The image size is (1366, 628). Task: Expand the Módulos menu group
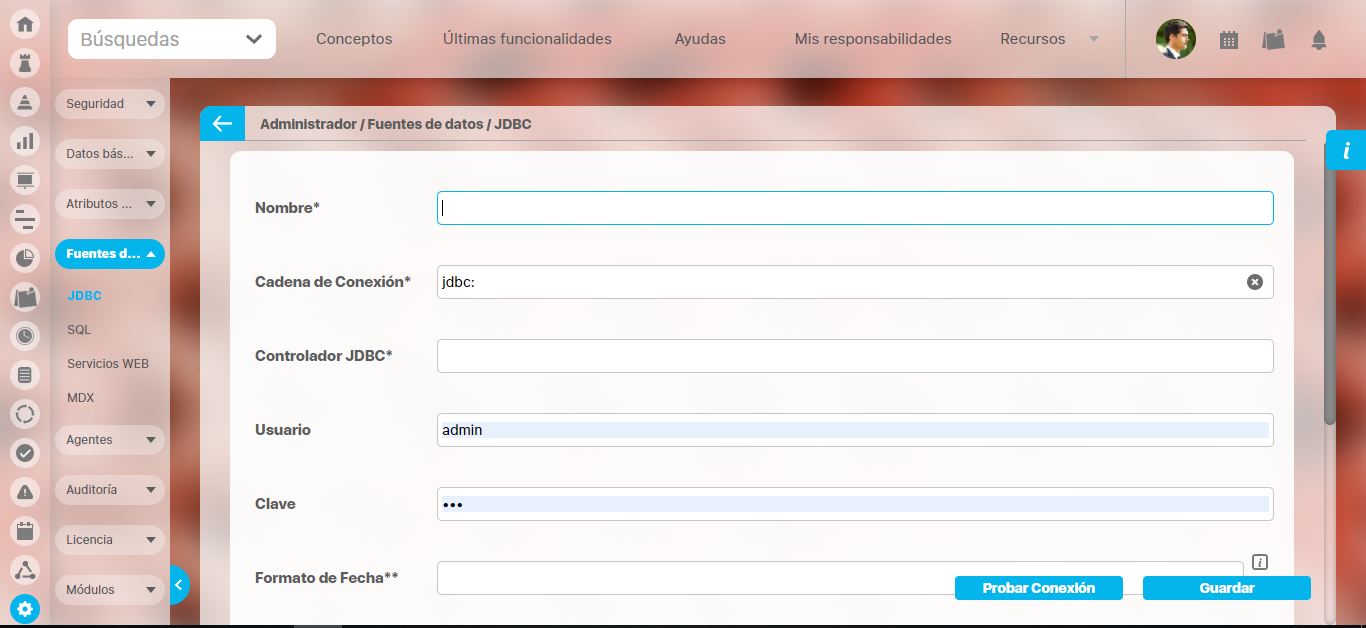[110, 590]
